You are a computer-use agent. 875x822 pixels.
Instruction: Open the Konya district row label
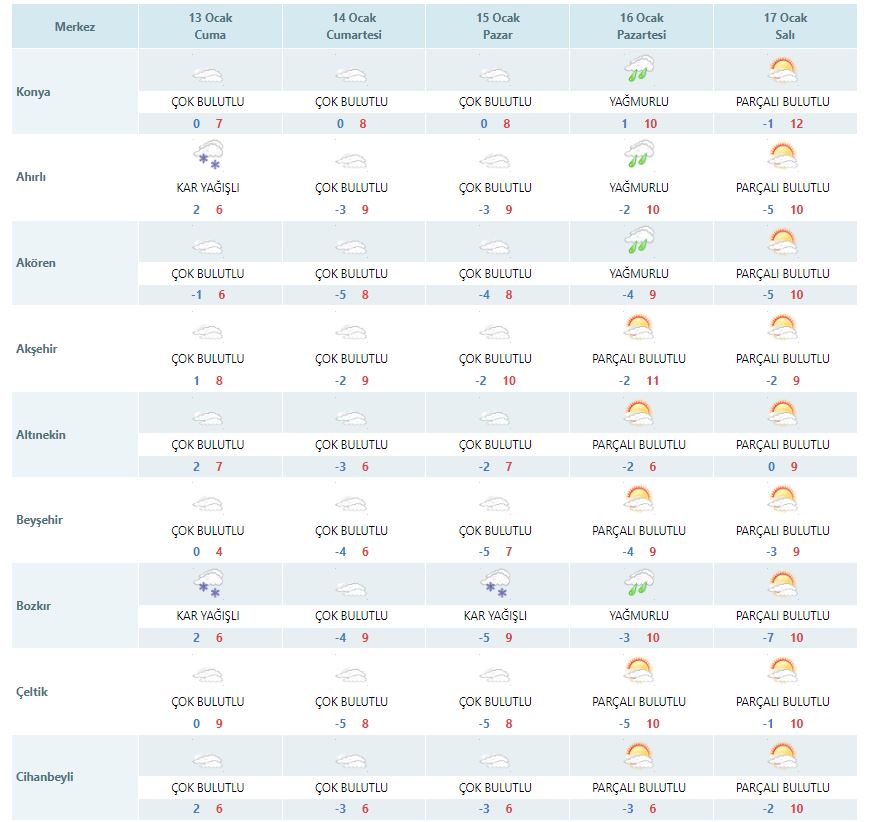click(x=34, y=92)
